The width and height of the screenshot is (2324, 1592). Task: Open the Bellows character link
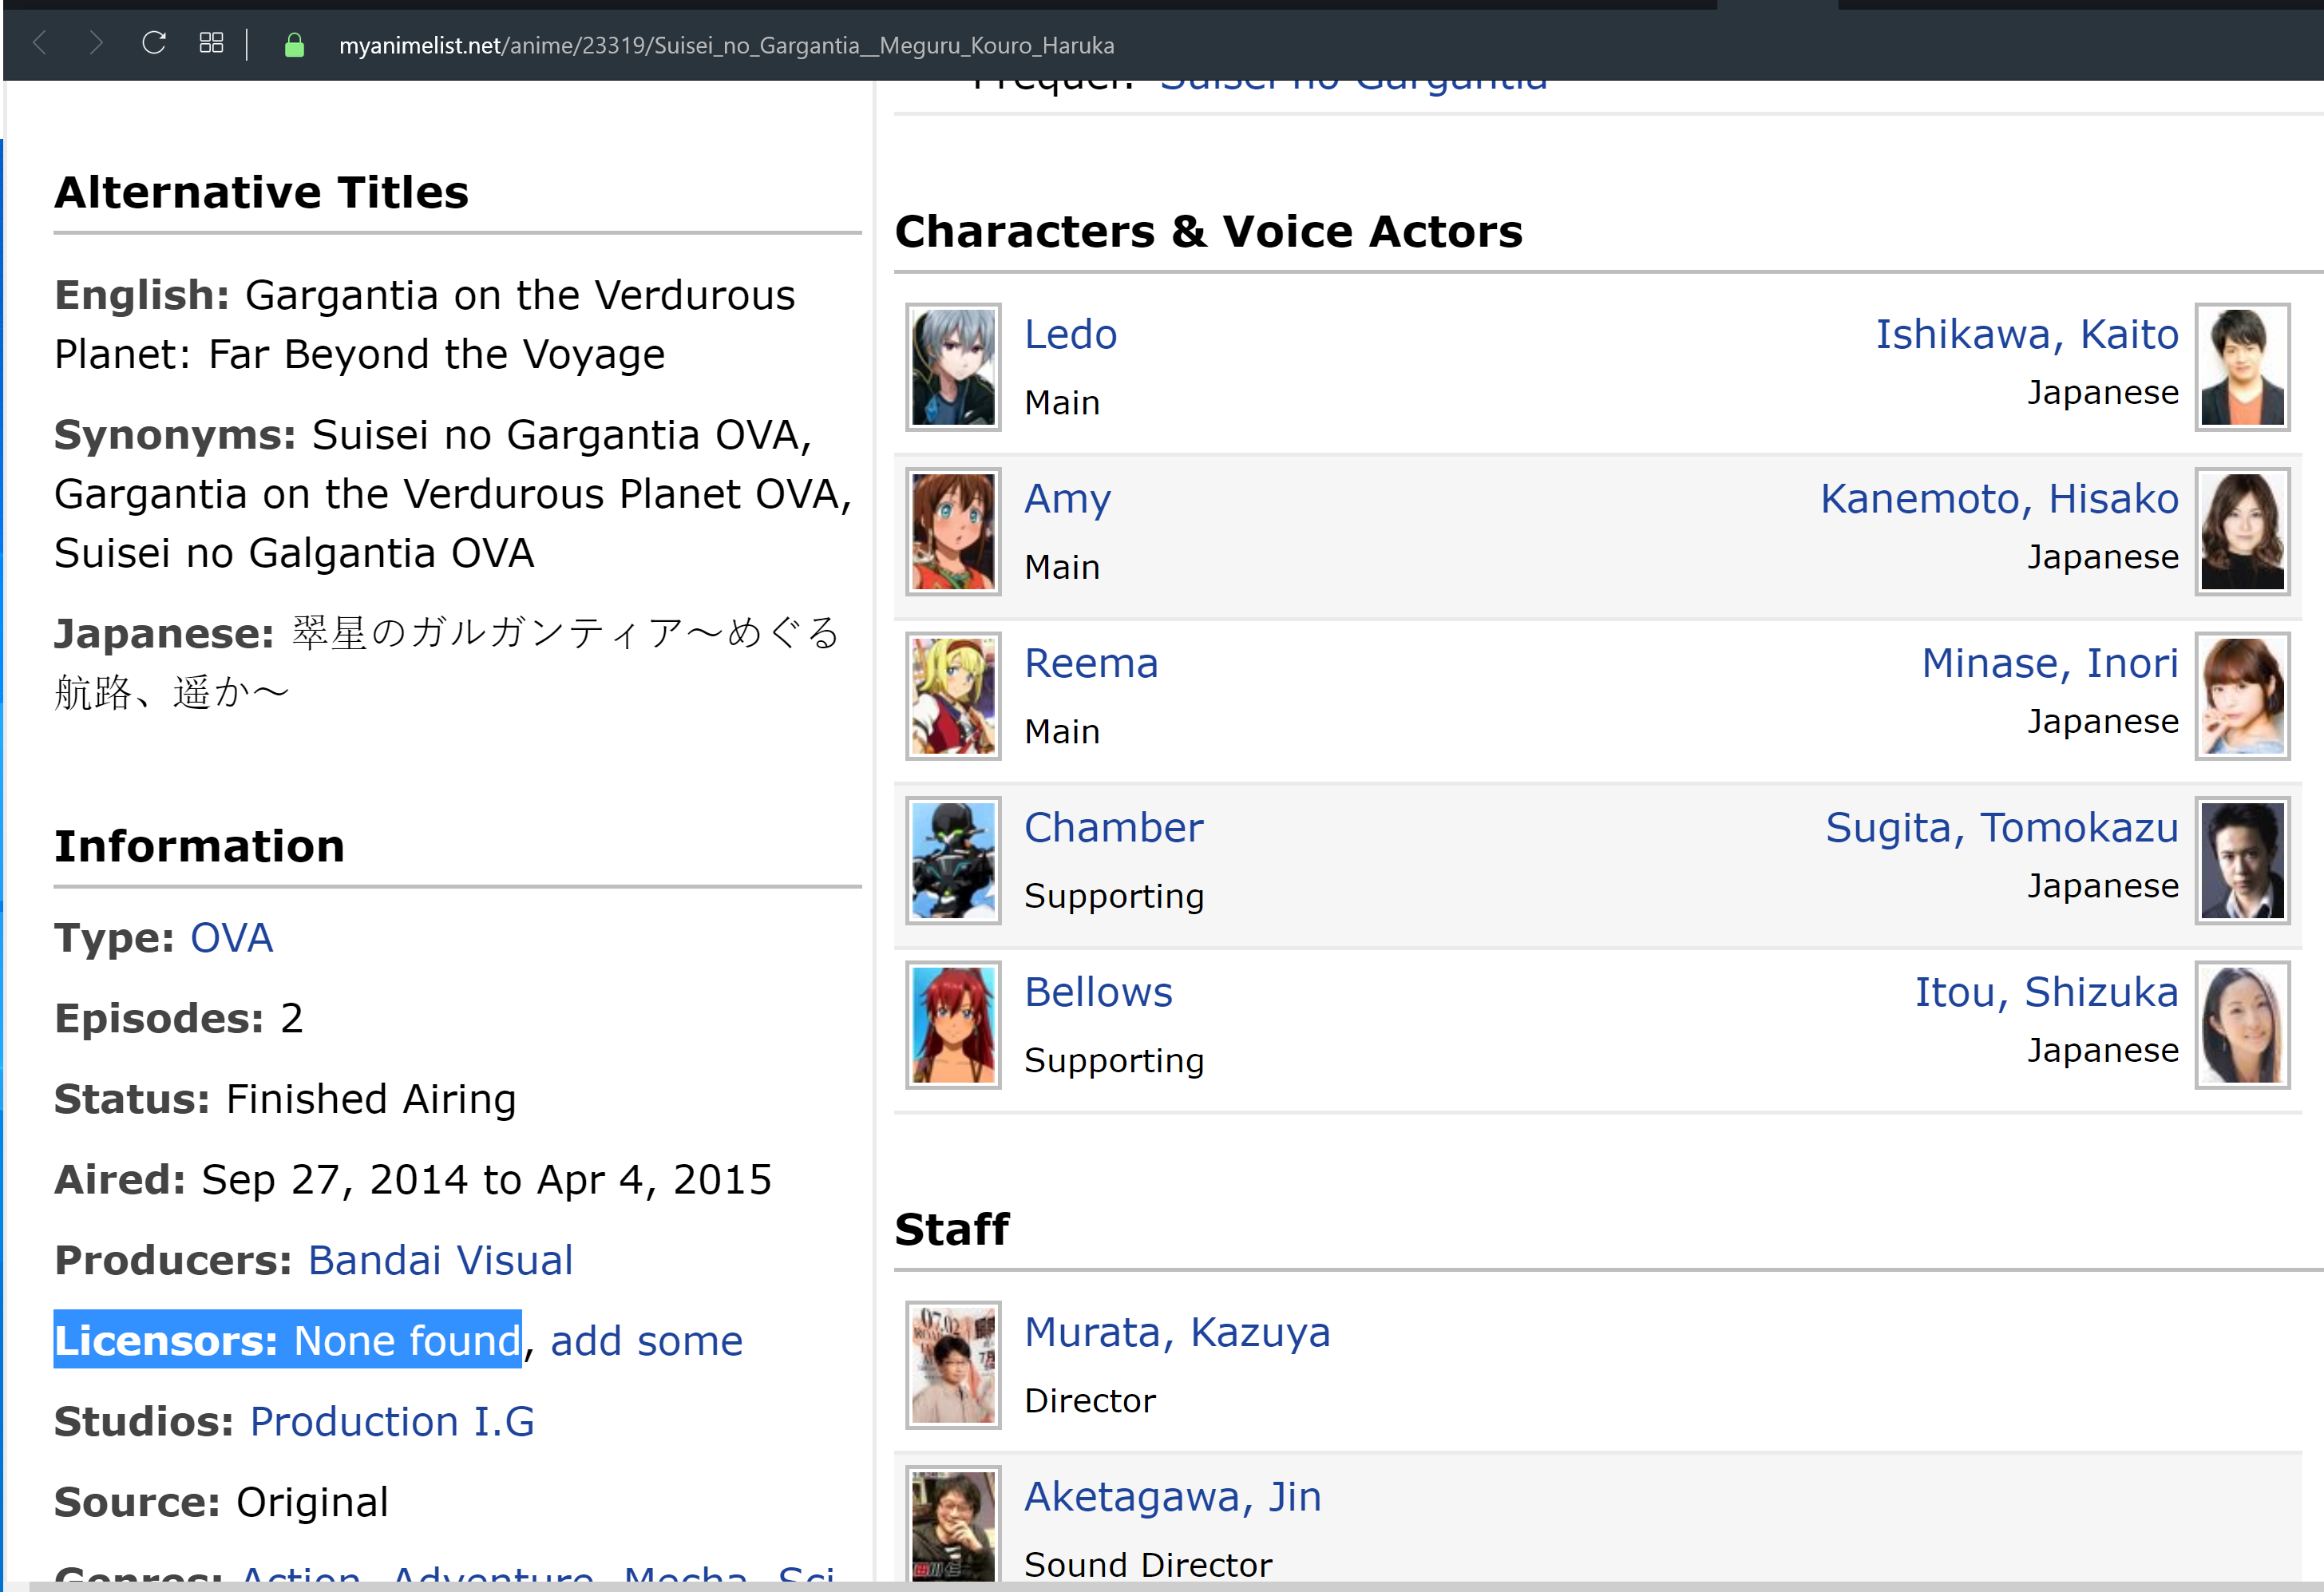[x=1098, y=992]
